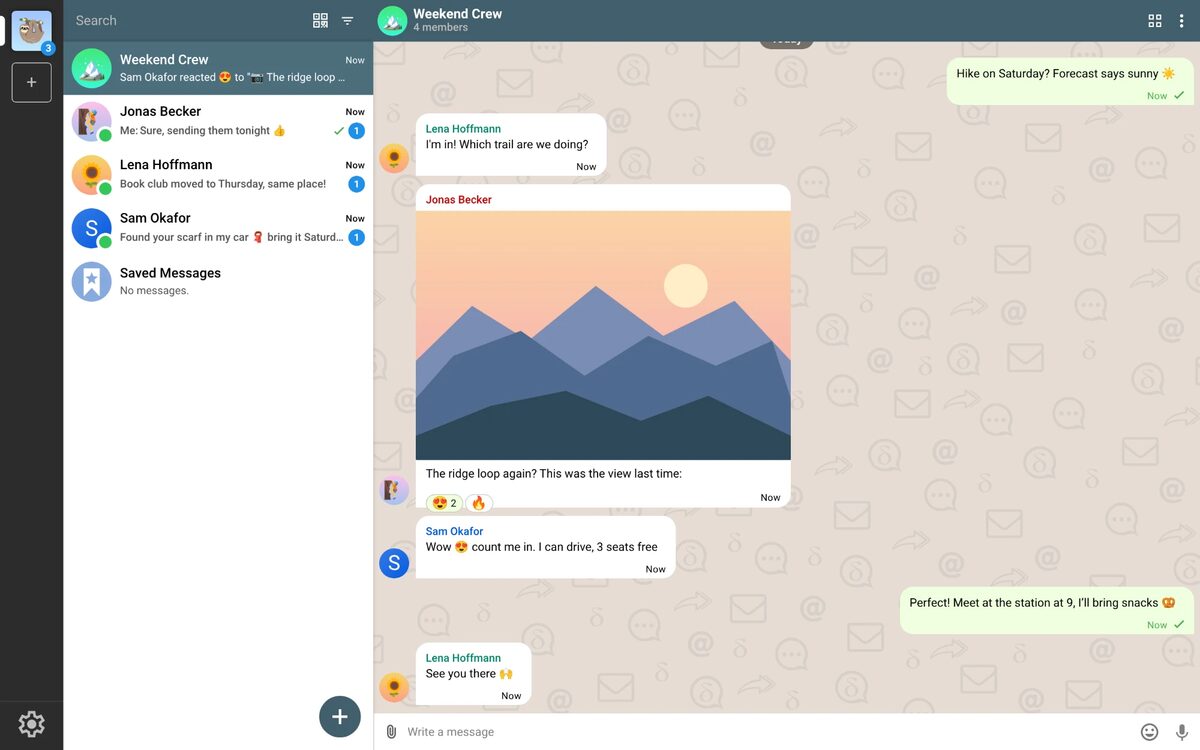The width and height of the screenshot is (1200, 750).
Task: Click Lena Hoffmann name above "See you there"
Action: (x=463, y=658)
